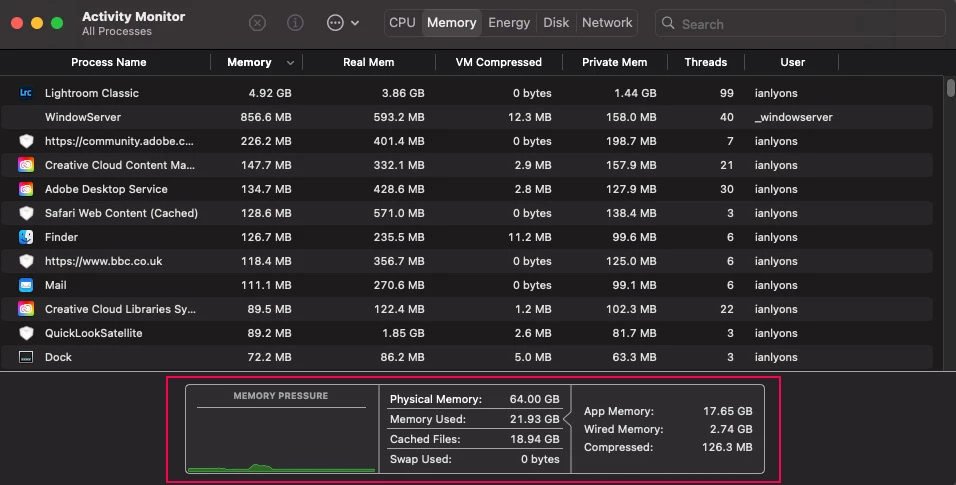Image resolution: width=956 pixels, height=485 pixels.
Task: Select the Lightroom Classic process row
Action: pos(466,93)
